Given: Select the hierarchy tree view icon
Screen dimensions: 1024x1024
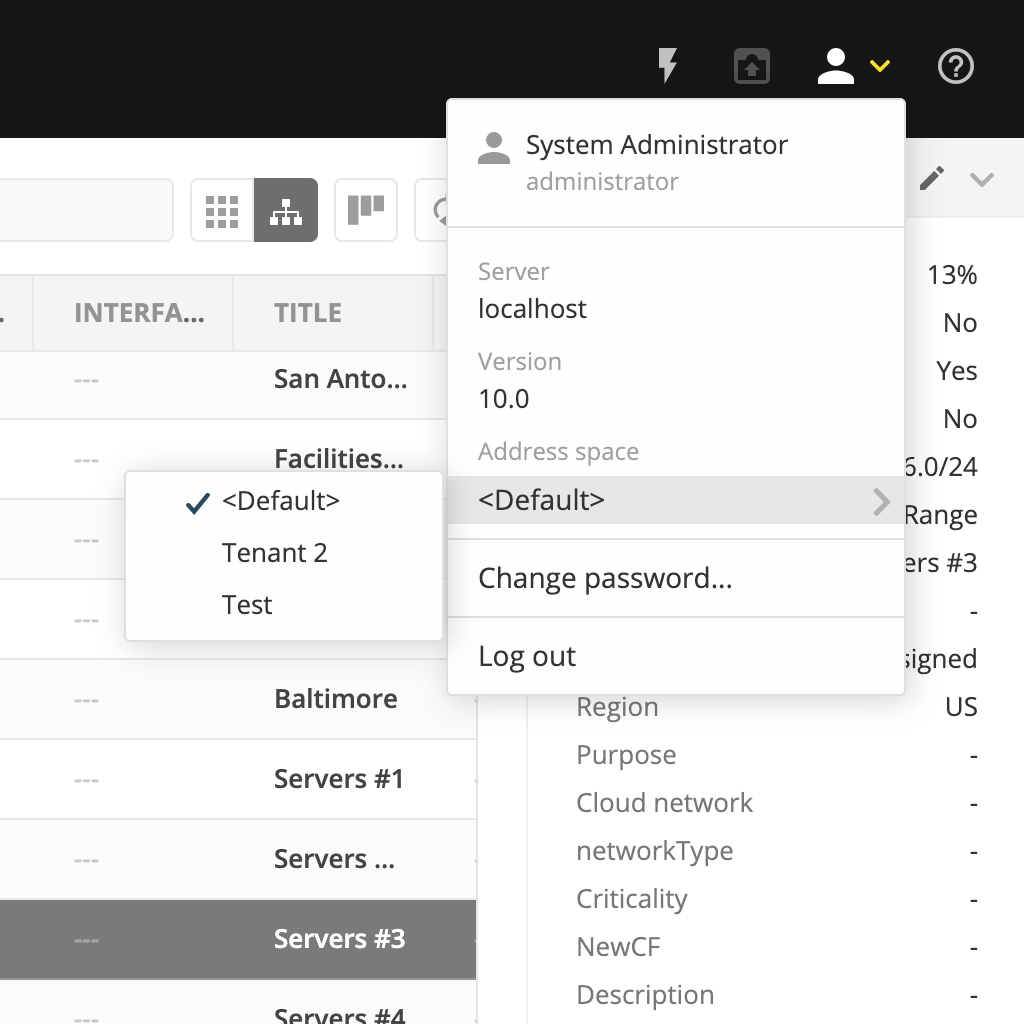Looking at the screenshot, I should 286,210.
